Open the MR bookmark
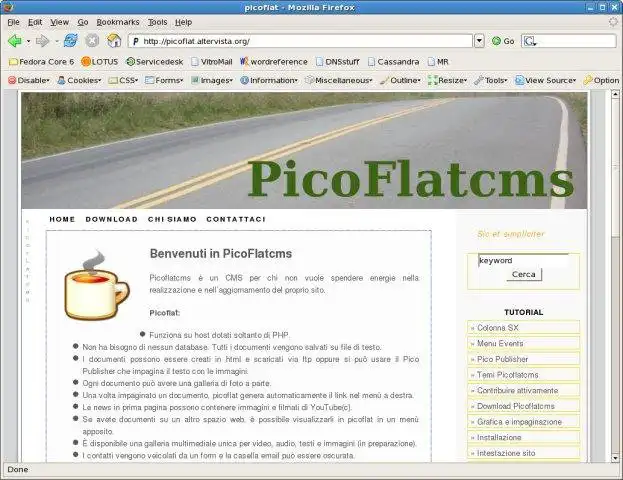623x480 pixels. pos(438,62)
